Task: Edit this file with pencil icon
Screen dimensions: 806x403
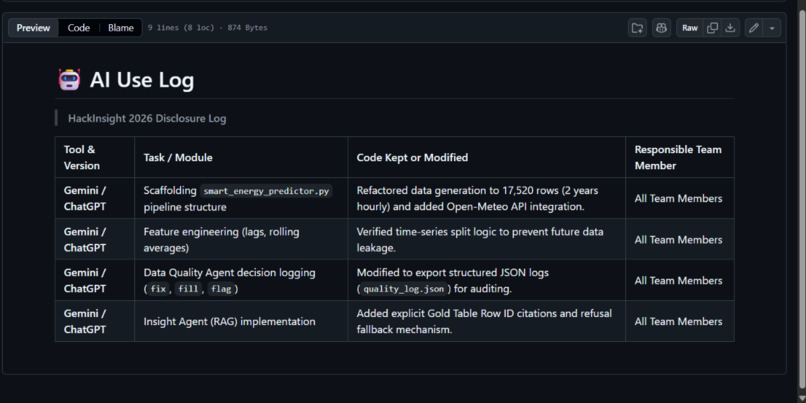Action: [x=754, y=28]
